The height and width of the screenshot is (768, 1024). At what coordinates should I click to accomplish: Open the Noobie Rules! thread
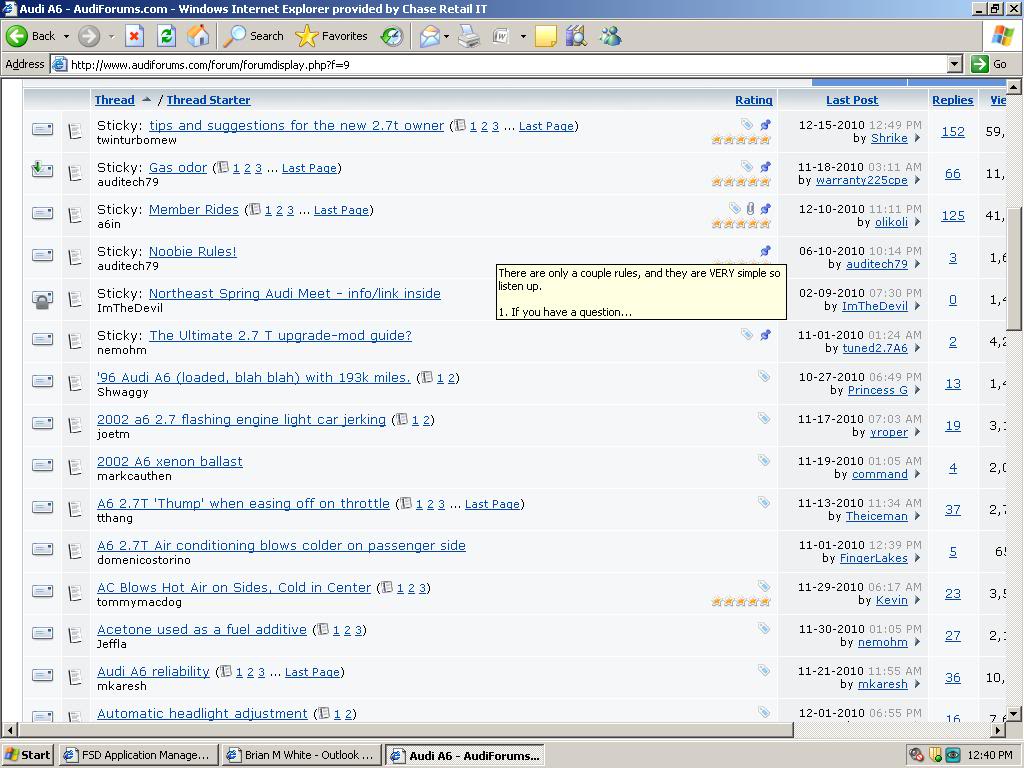click(193, 251)
